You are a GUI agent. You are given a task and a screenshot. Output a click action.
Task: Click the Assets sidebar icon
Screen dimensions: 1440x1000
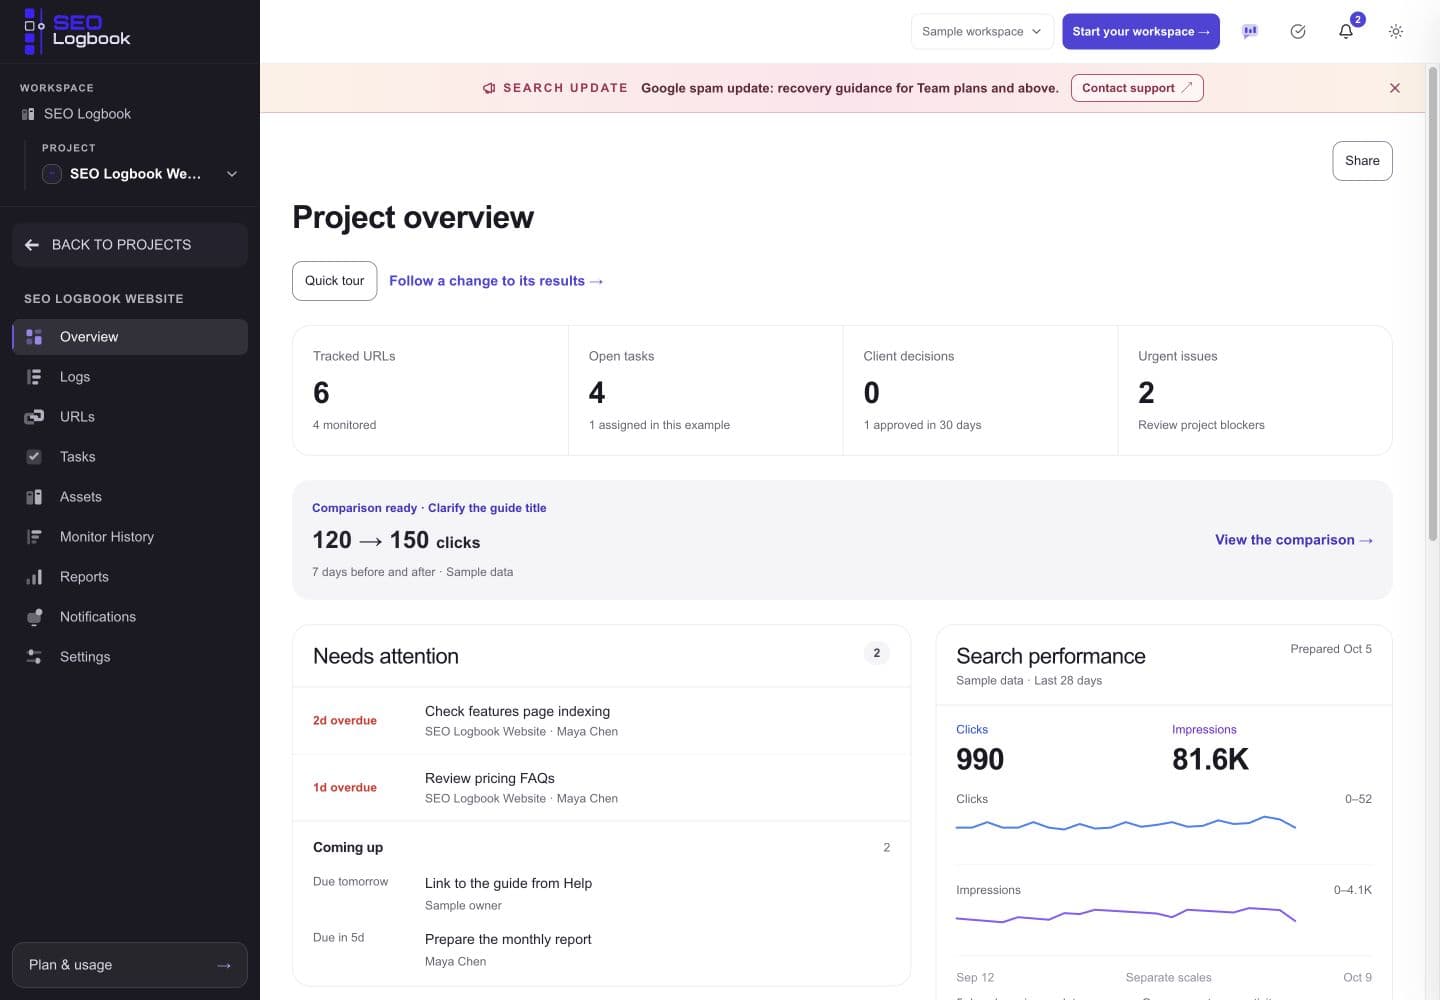[34, 497]
